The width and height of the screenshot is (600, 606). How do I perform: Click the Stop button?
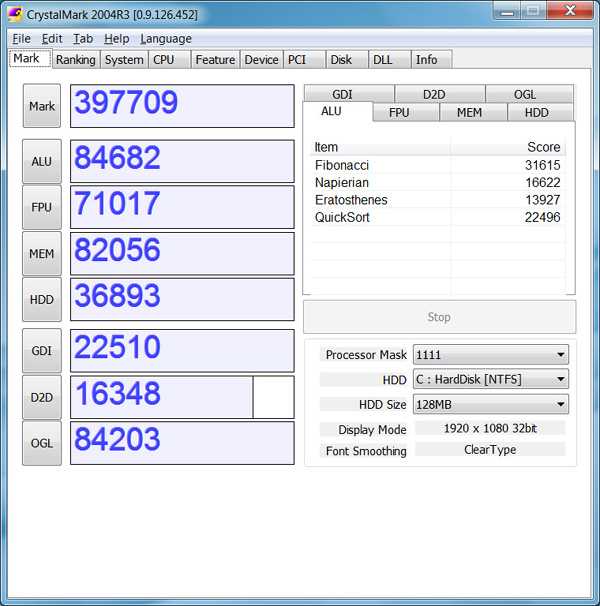(x=440, y=317)
